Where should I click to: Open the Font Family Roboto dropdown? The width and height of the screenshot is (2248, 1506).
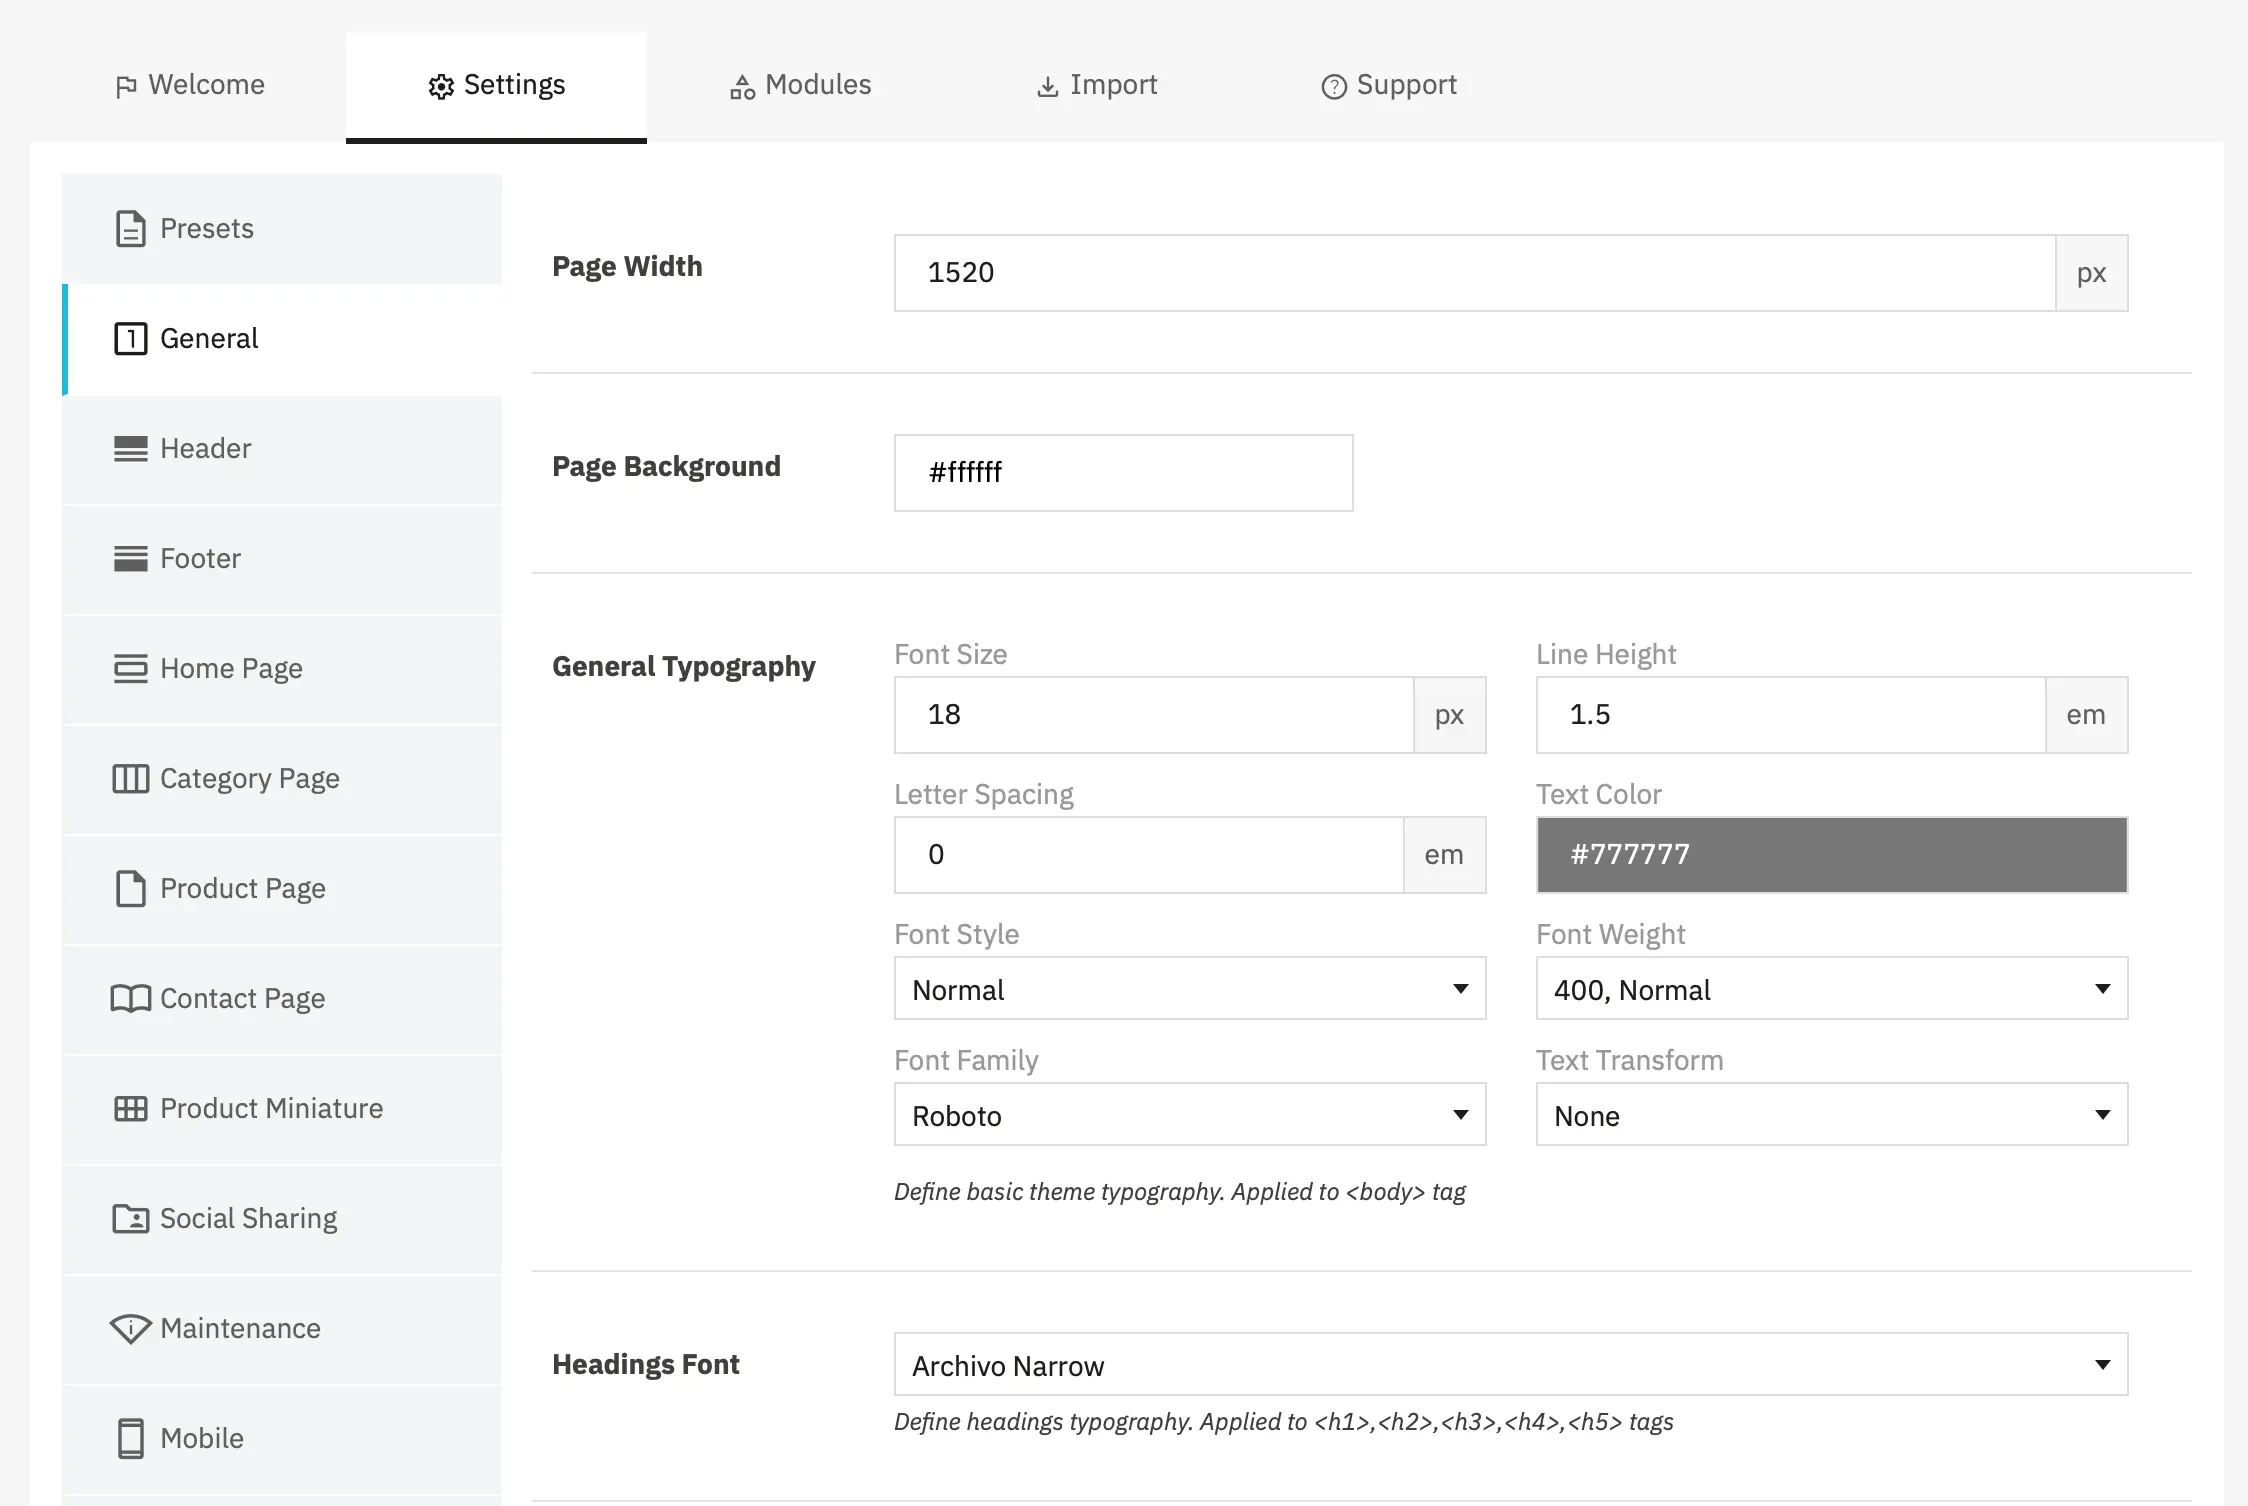click(x=1190, y=1115)
